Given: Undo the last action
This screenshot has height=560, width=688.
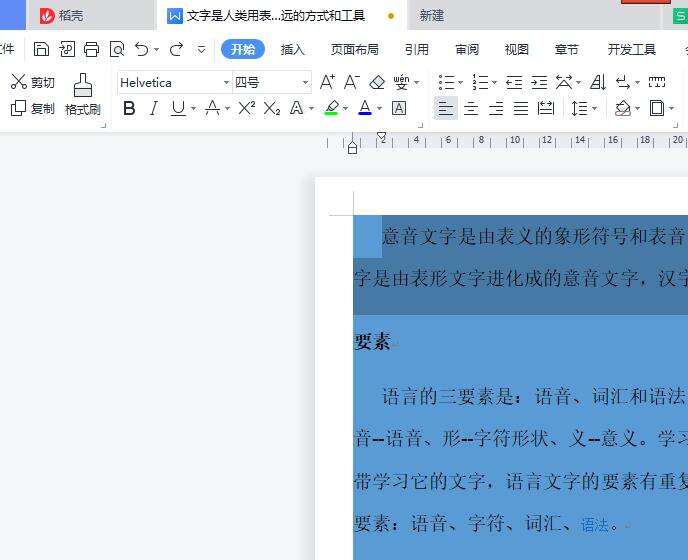Looking at the screenshot, I should click(x=141, y=49).
